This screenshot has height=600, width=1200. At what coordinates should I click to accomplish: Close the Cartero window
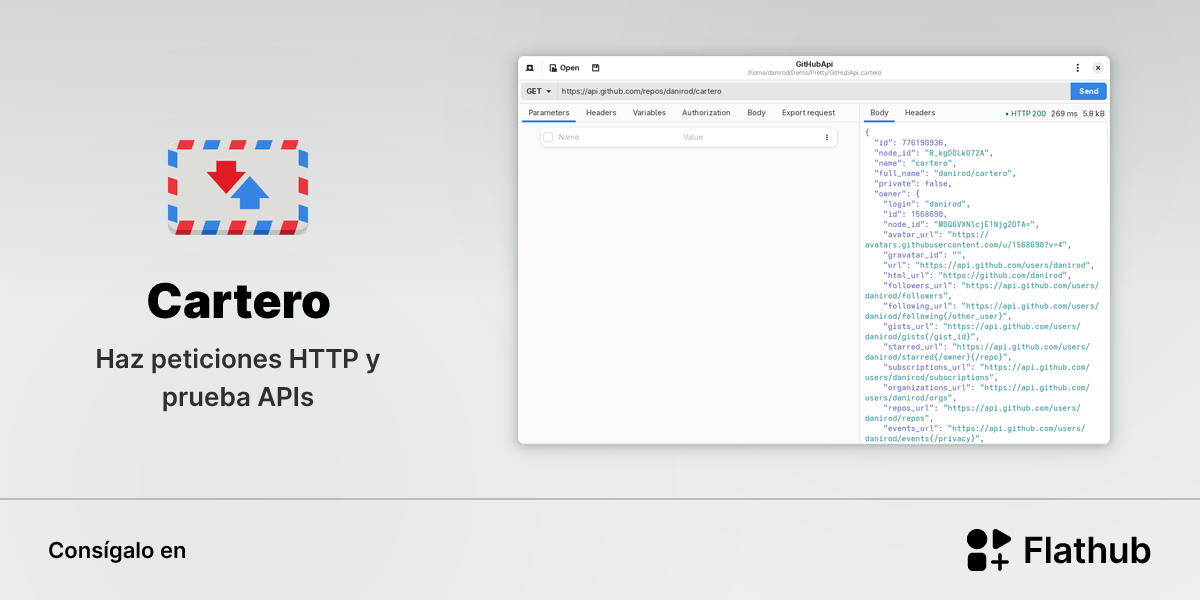[1097, 68]
